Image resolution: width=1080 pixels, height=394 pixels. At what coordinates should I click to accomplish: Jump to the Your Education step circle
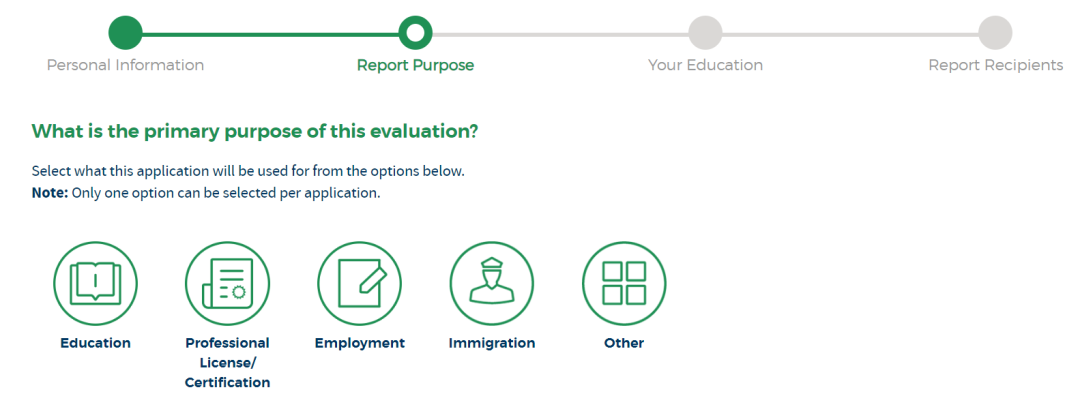click(705, 32)
